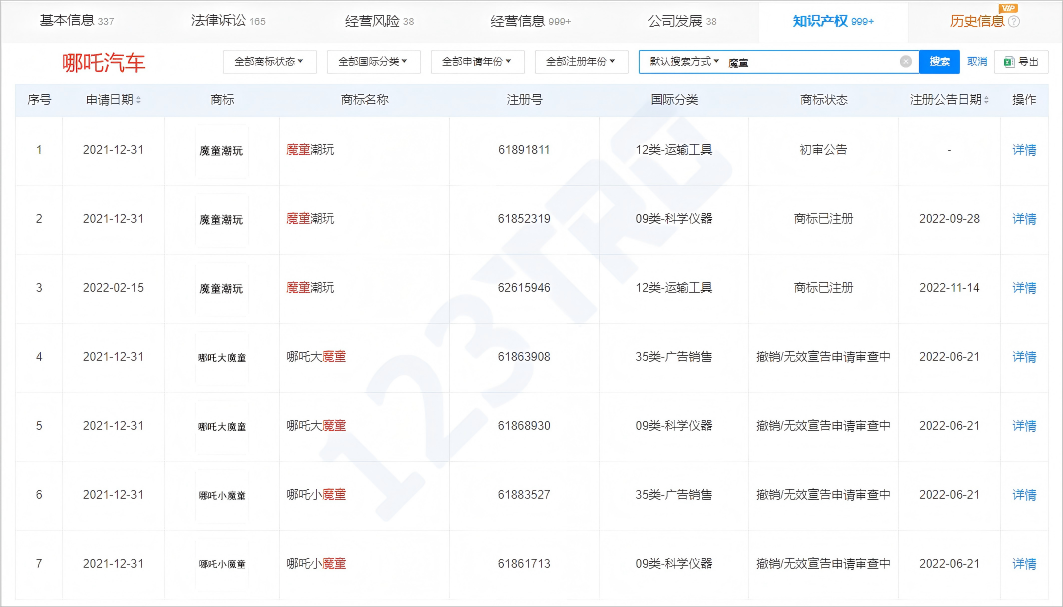Open 详情 for registration number 61891811
The image size is (1063, 607).
pyautogui.click(x=1025, y=150)
